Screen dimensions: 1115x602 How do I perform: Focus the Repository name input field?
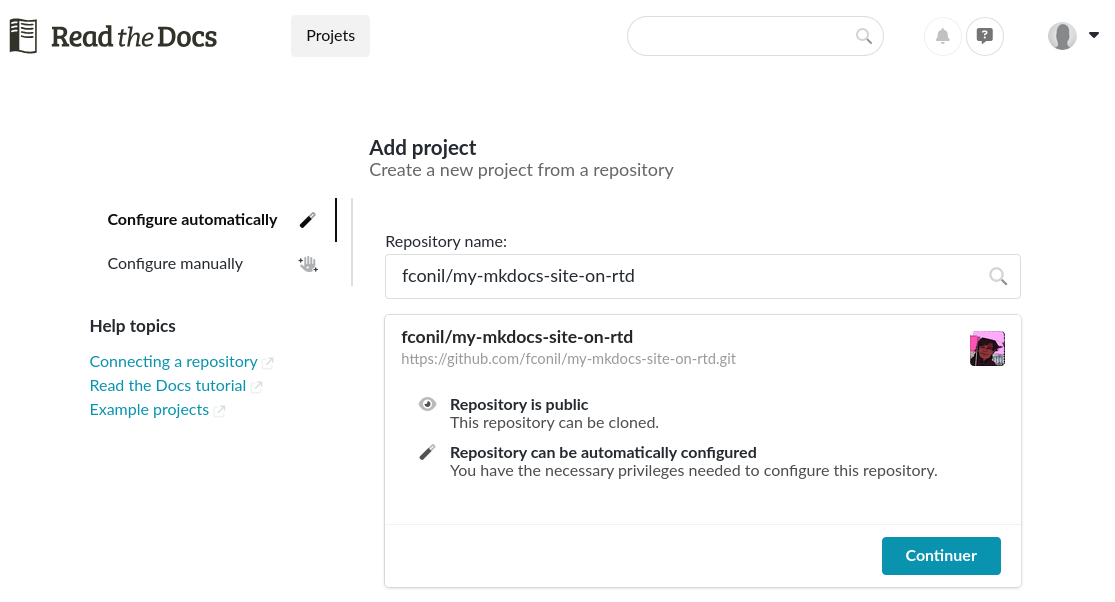pos(680,277)
